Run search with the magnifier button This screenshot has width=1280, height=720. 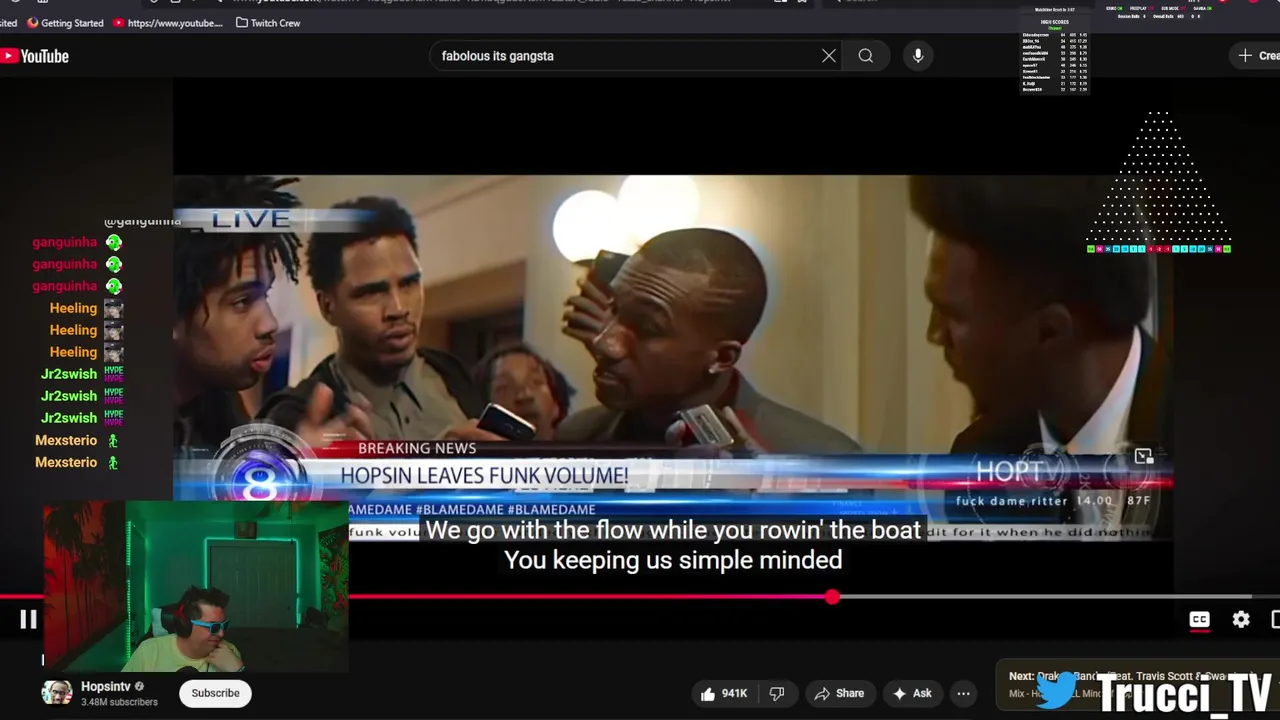pyautogui.click(x=866, y=56)
